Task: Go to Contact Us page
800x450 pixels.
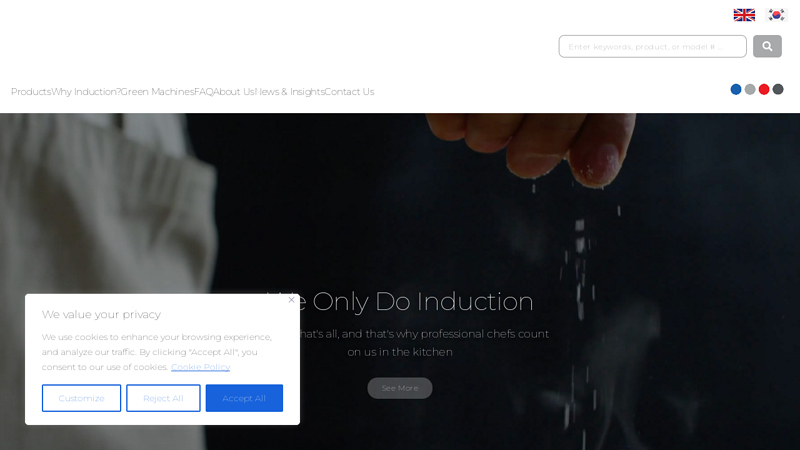Action: pos(349,92)
